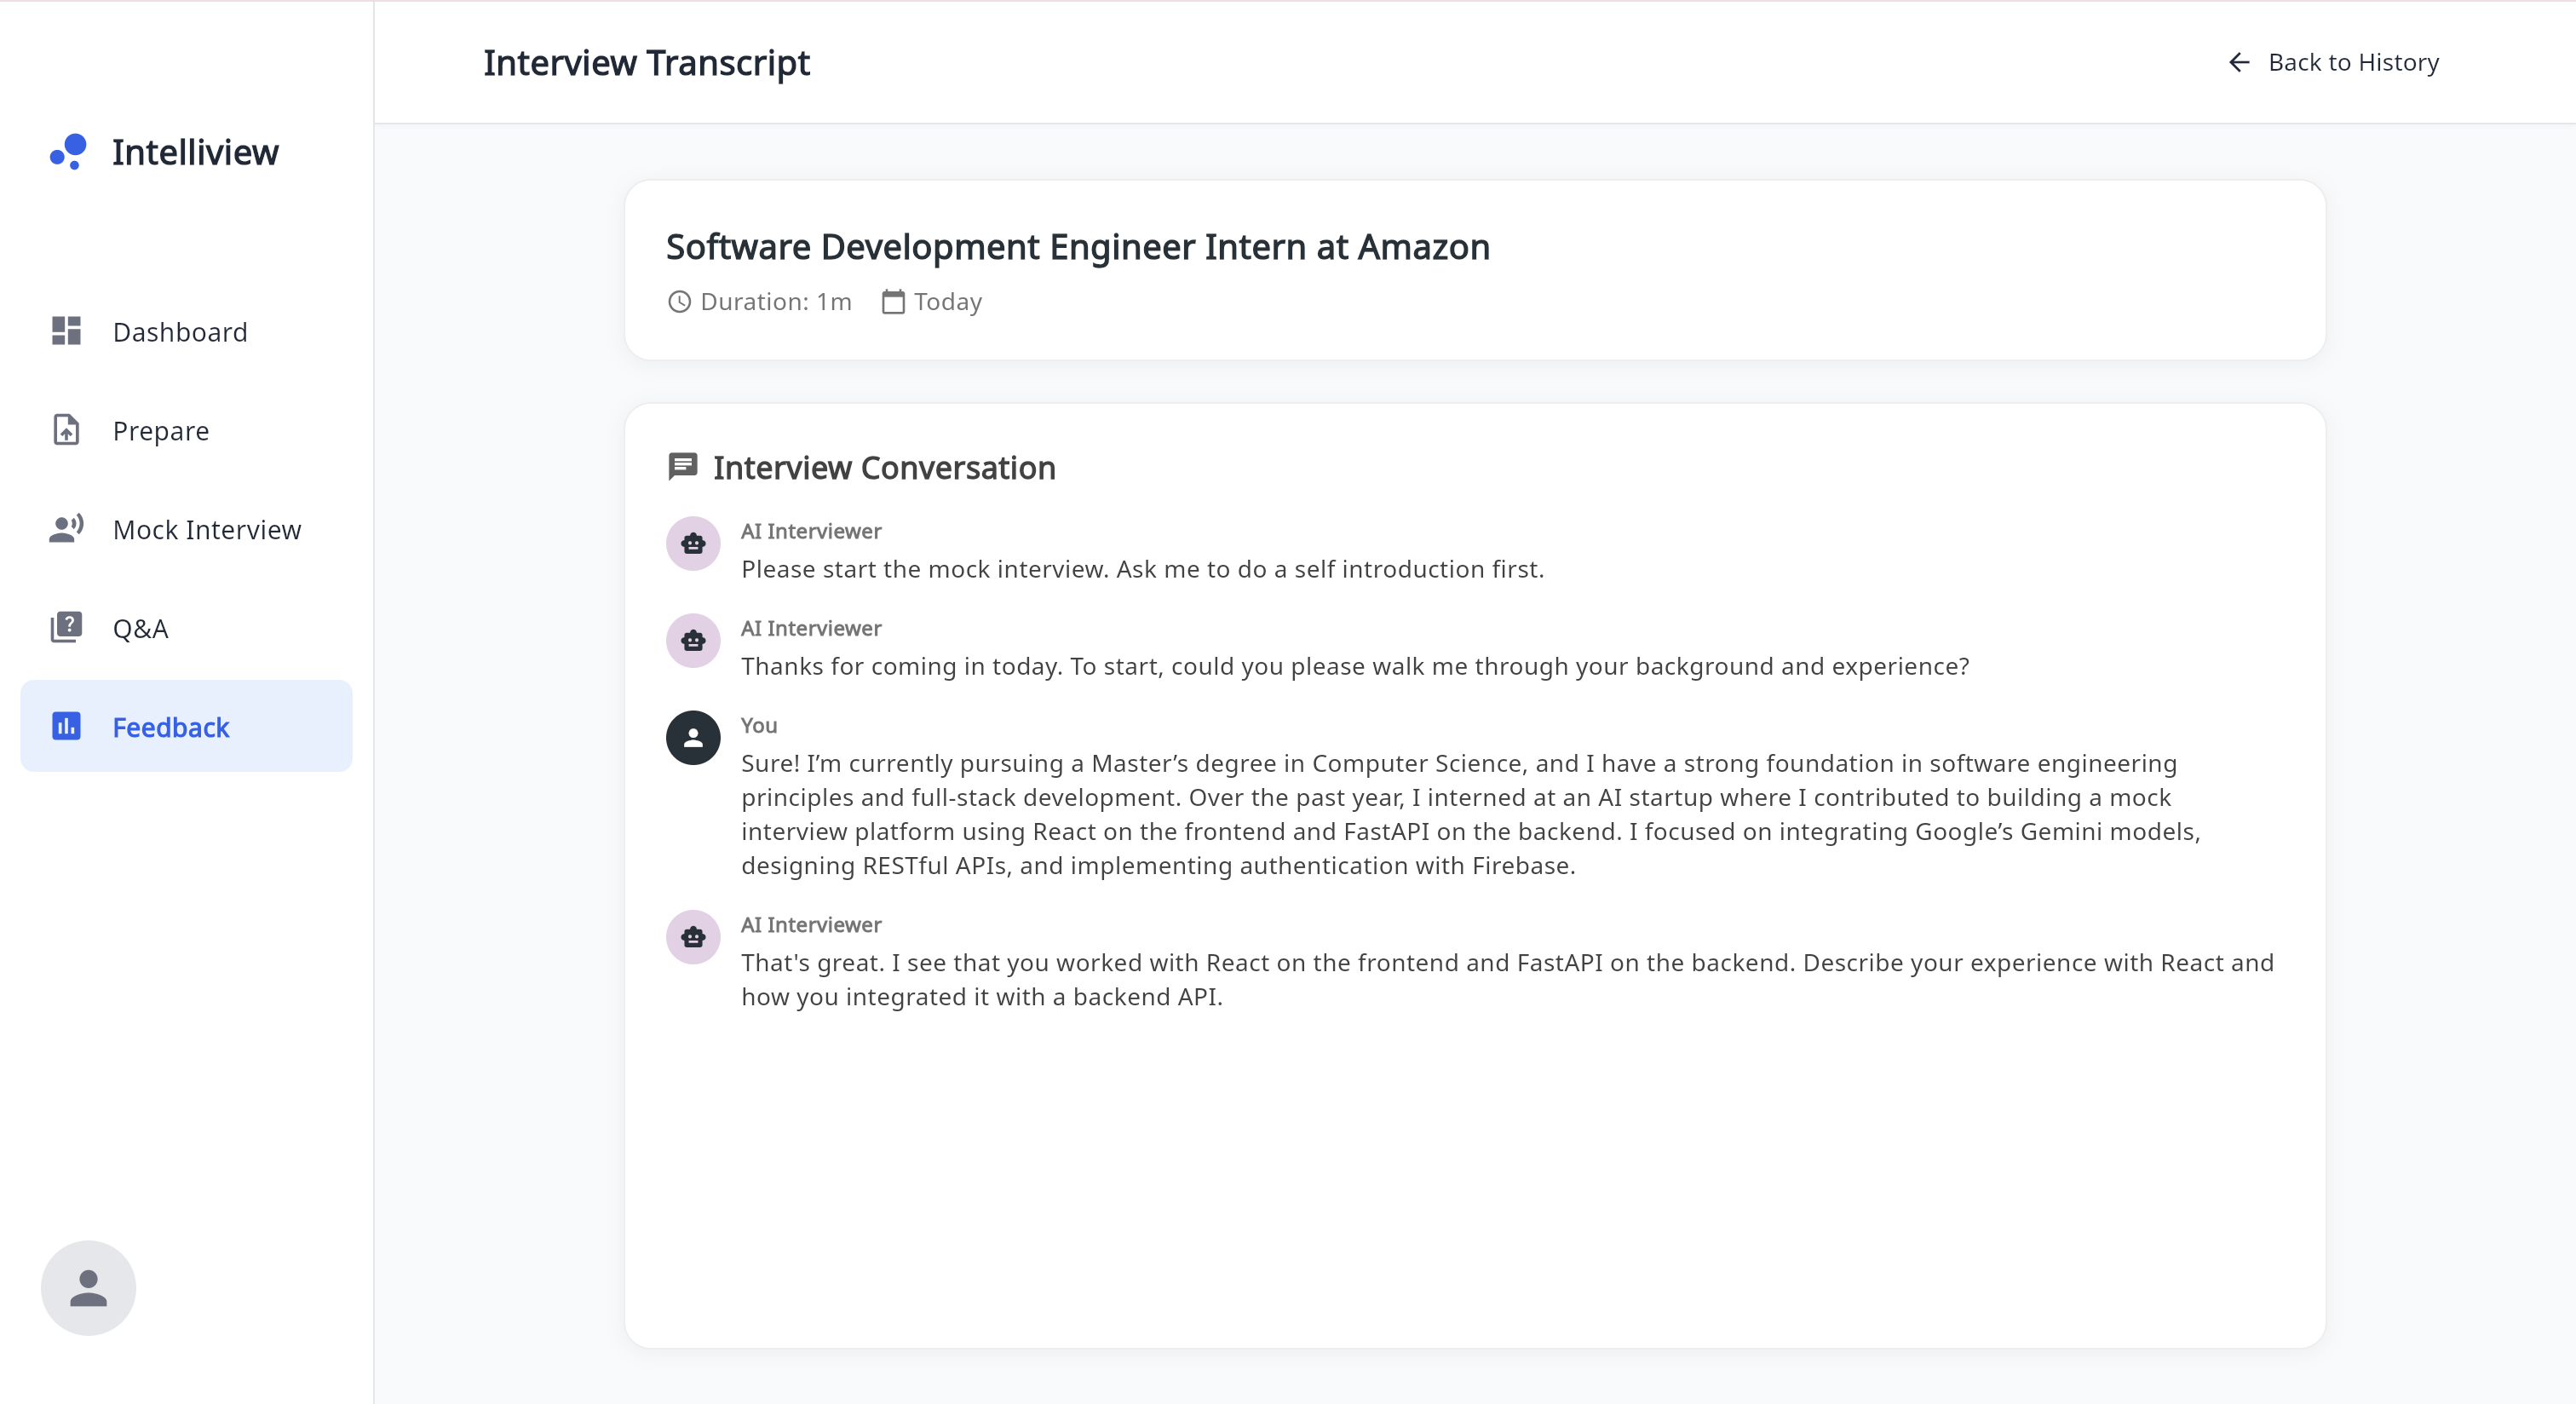Click the back arrow icon near History
Screen dimensions: 2576x1404
click(x=2239, y=63)
